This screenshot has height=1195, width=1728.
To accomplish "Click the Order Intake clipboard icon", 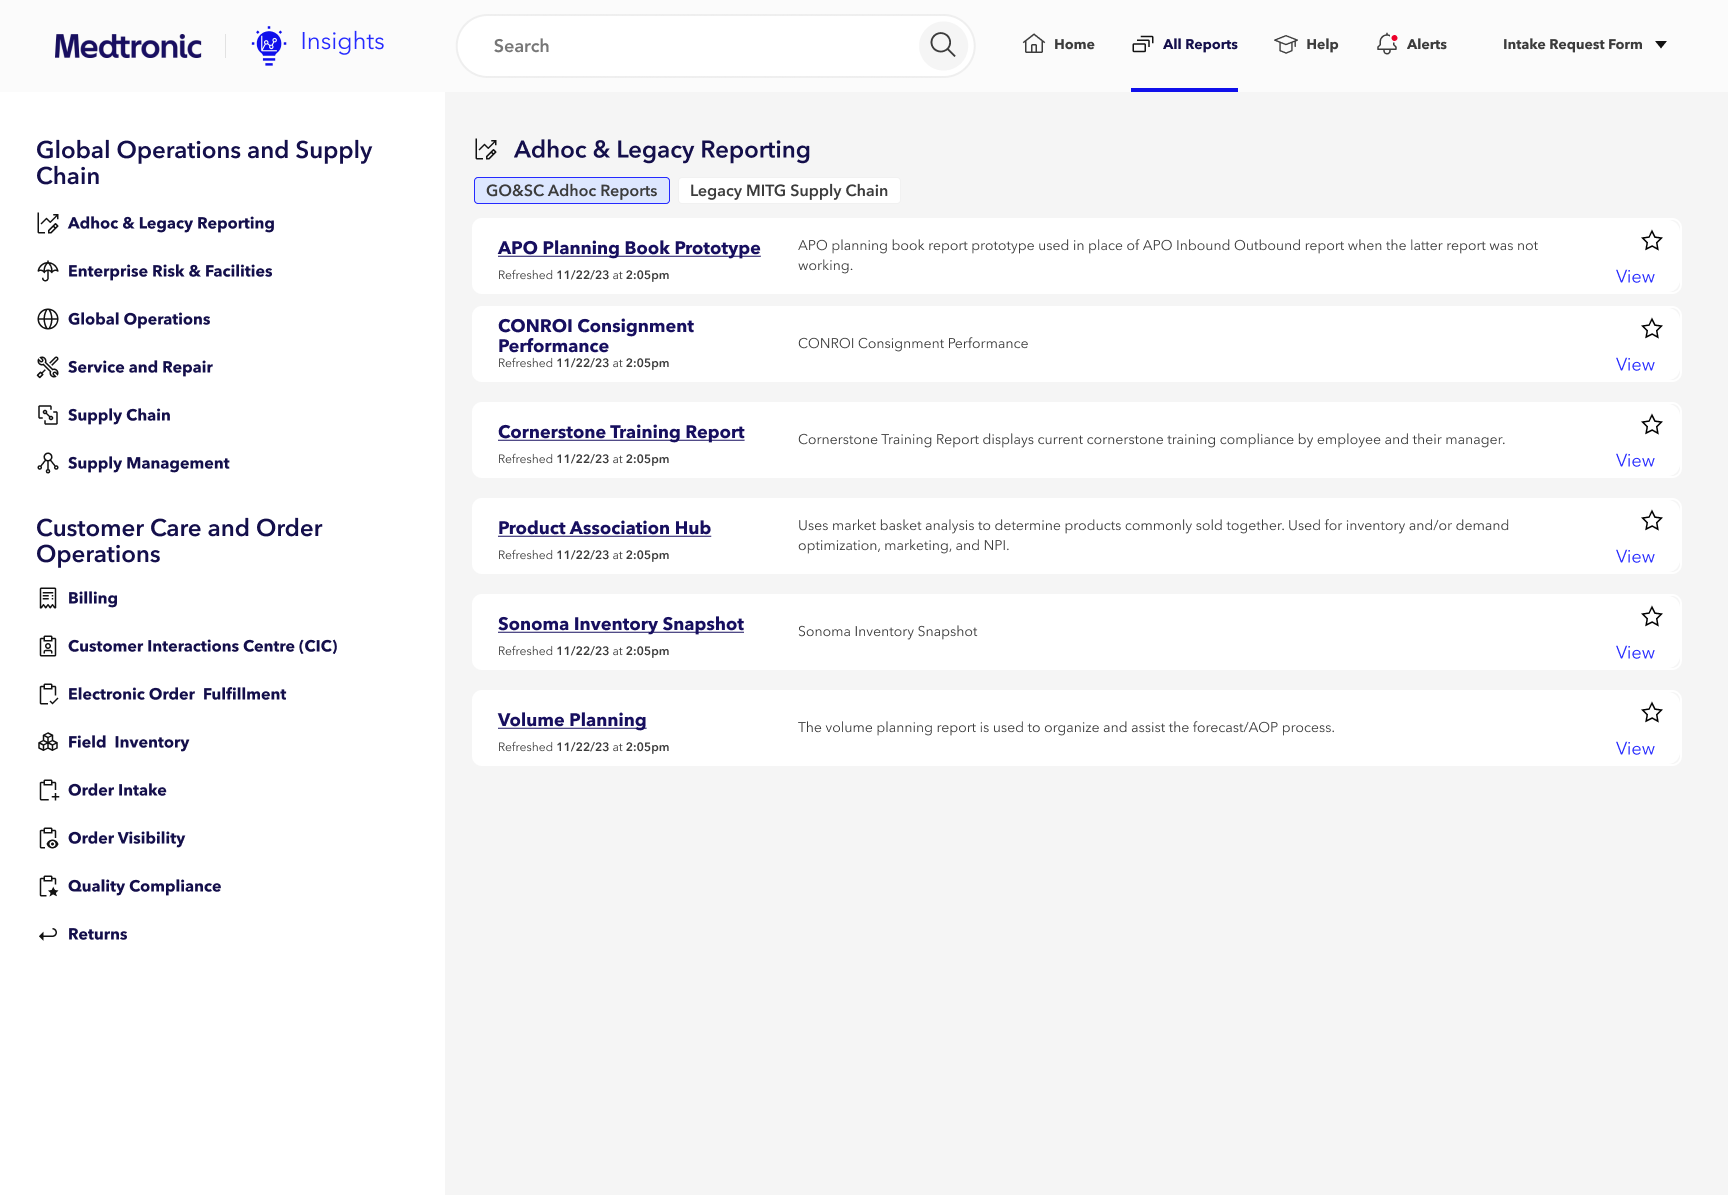I will click(x=48, y=790).
